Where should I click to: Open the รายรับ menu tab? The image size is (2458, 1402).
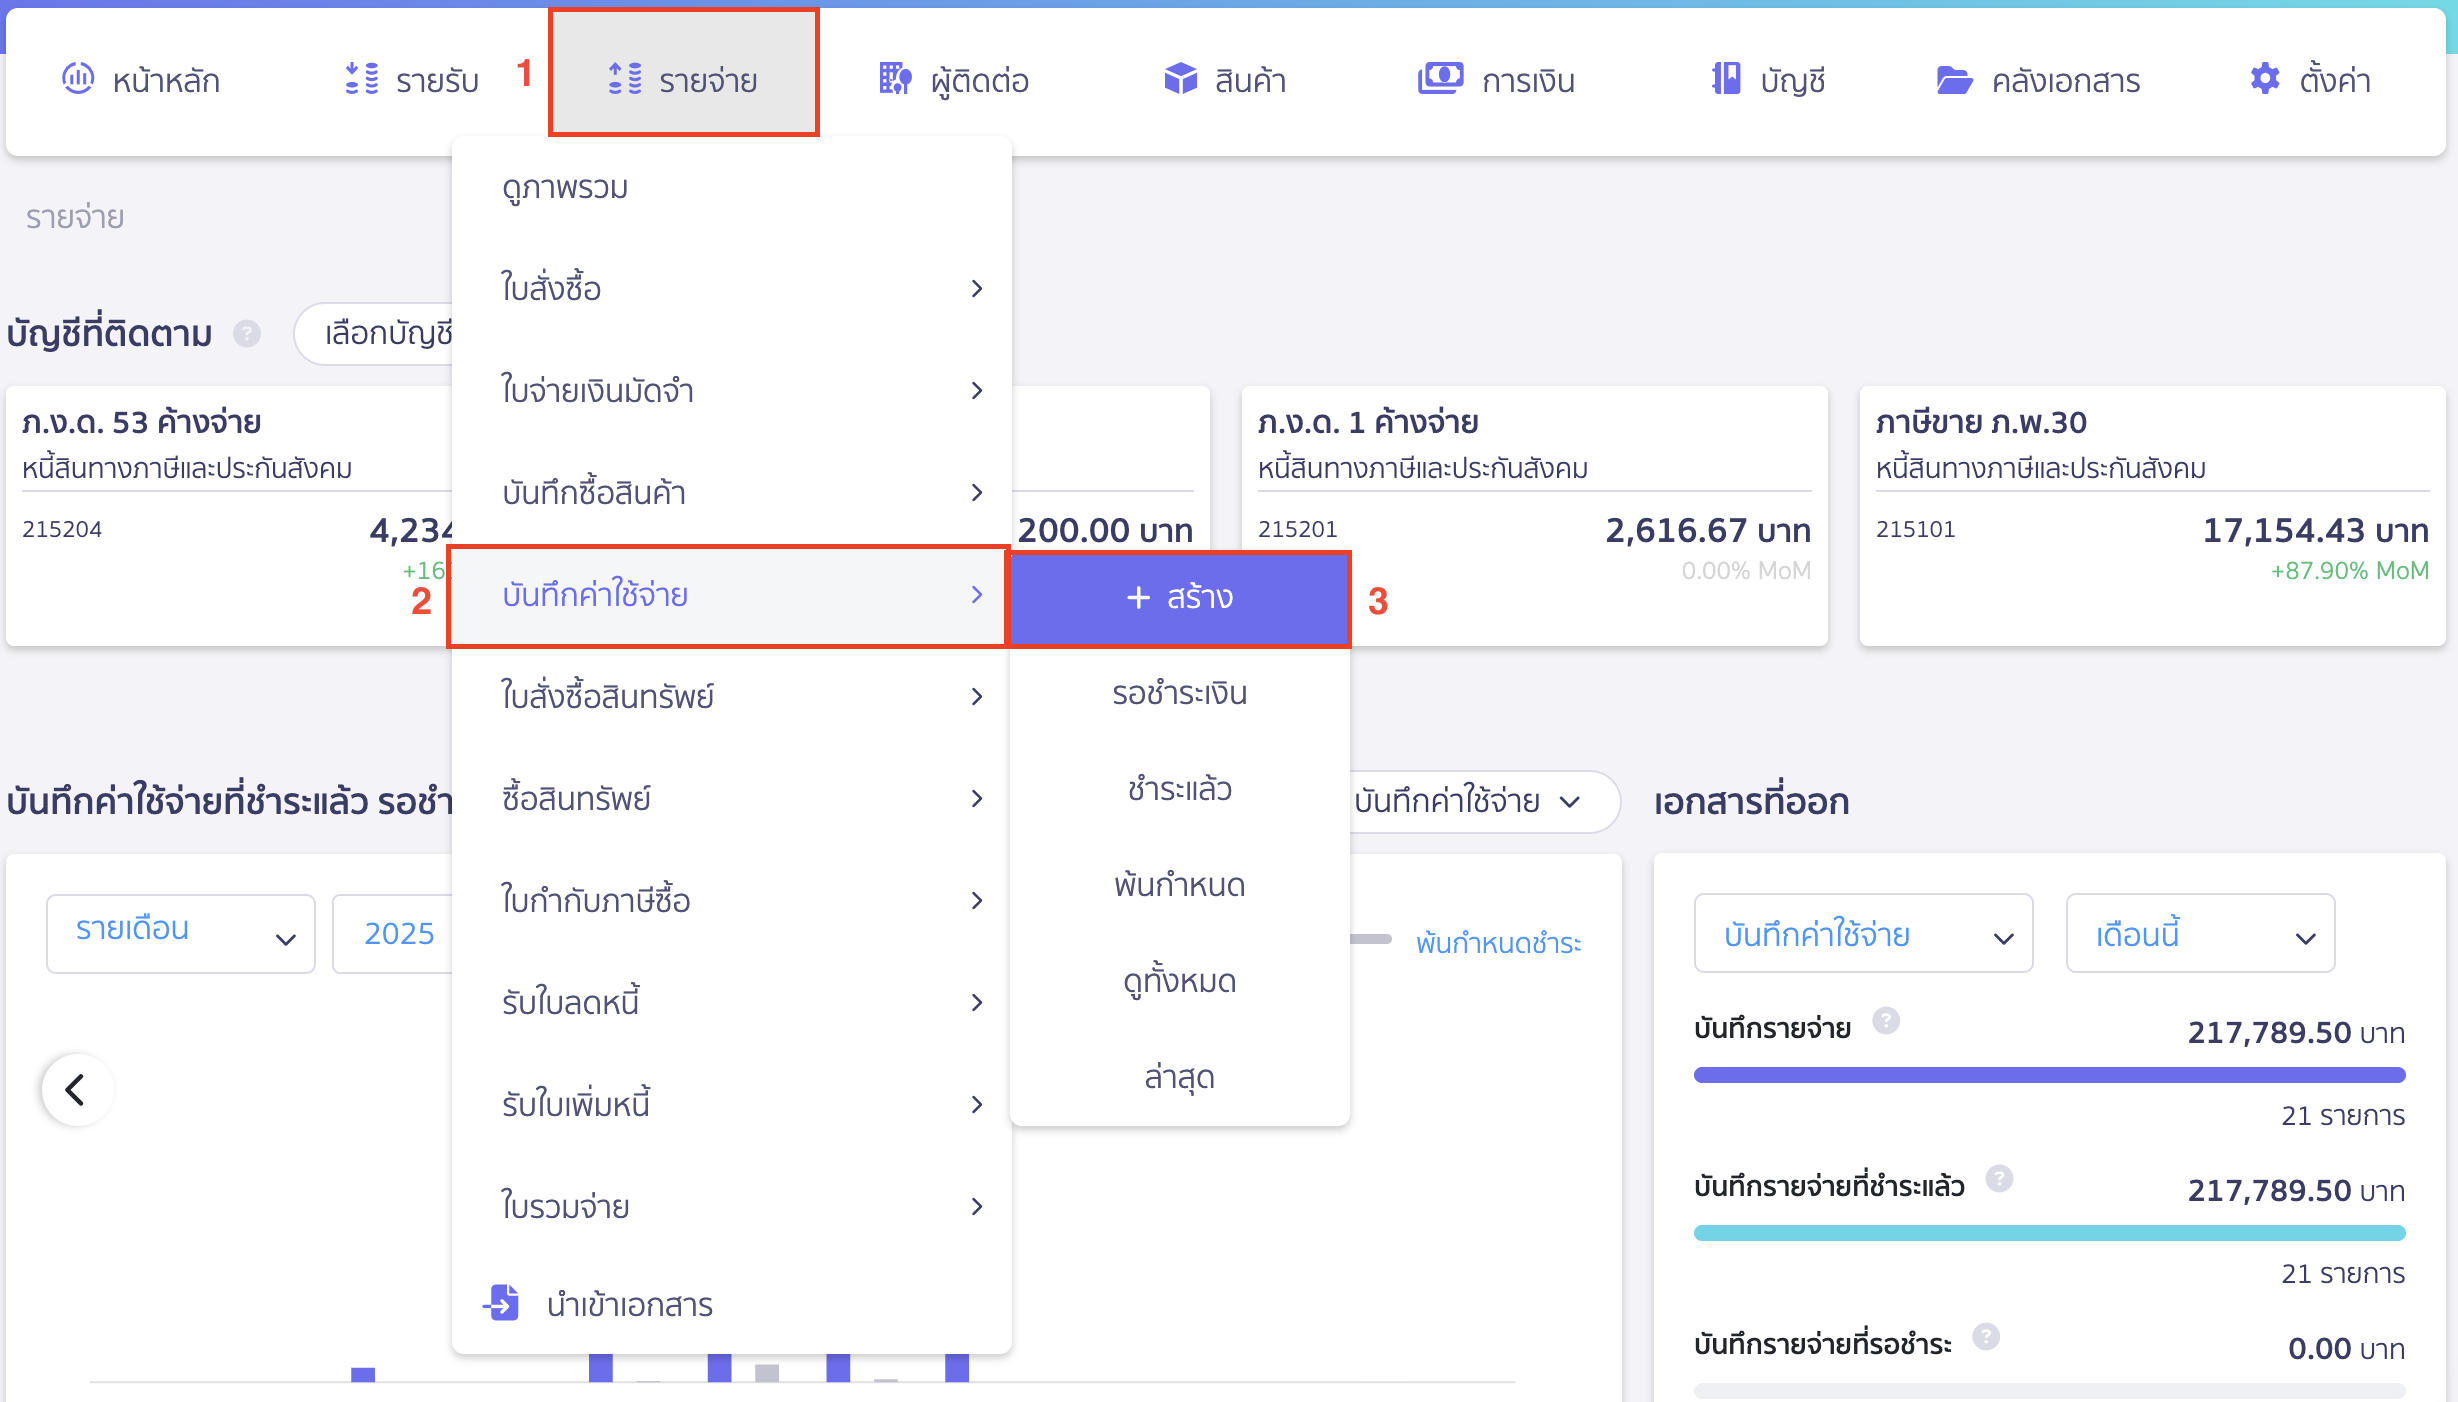point(411,79)
